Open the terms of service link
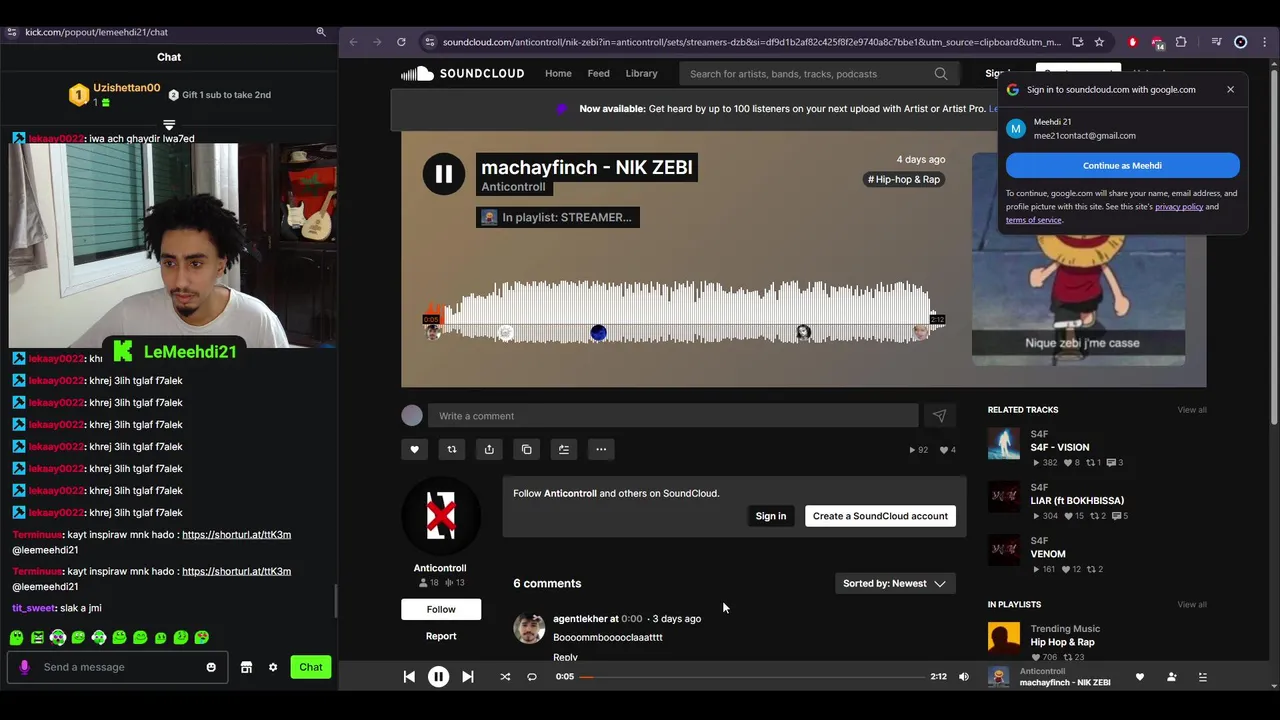Image resolution: width=1280 pixels, height=720 pixels. 1034,220
